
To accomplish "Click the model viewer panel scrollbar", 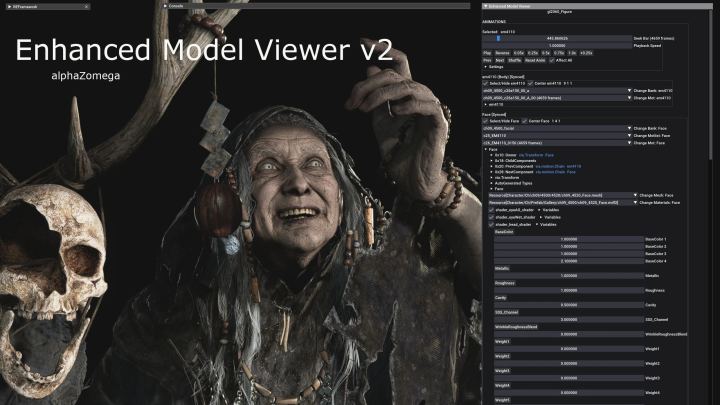I will click(711, 87).
